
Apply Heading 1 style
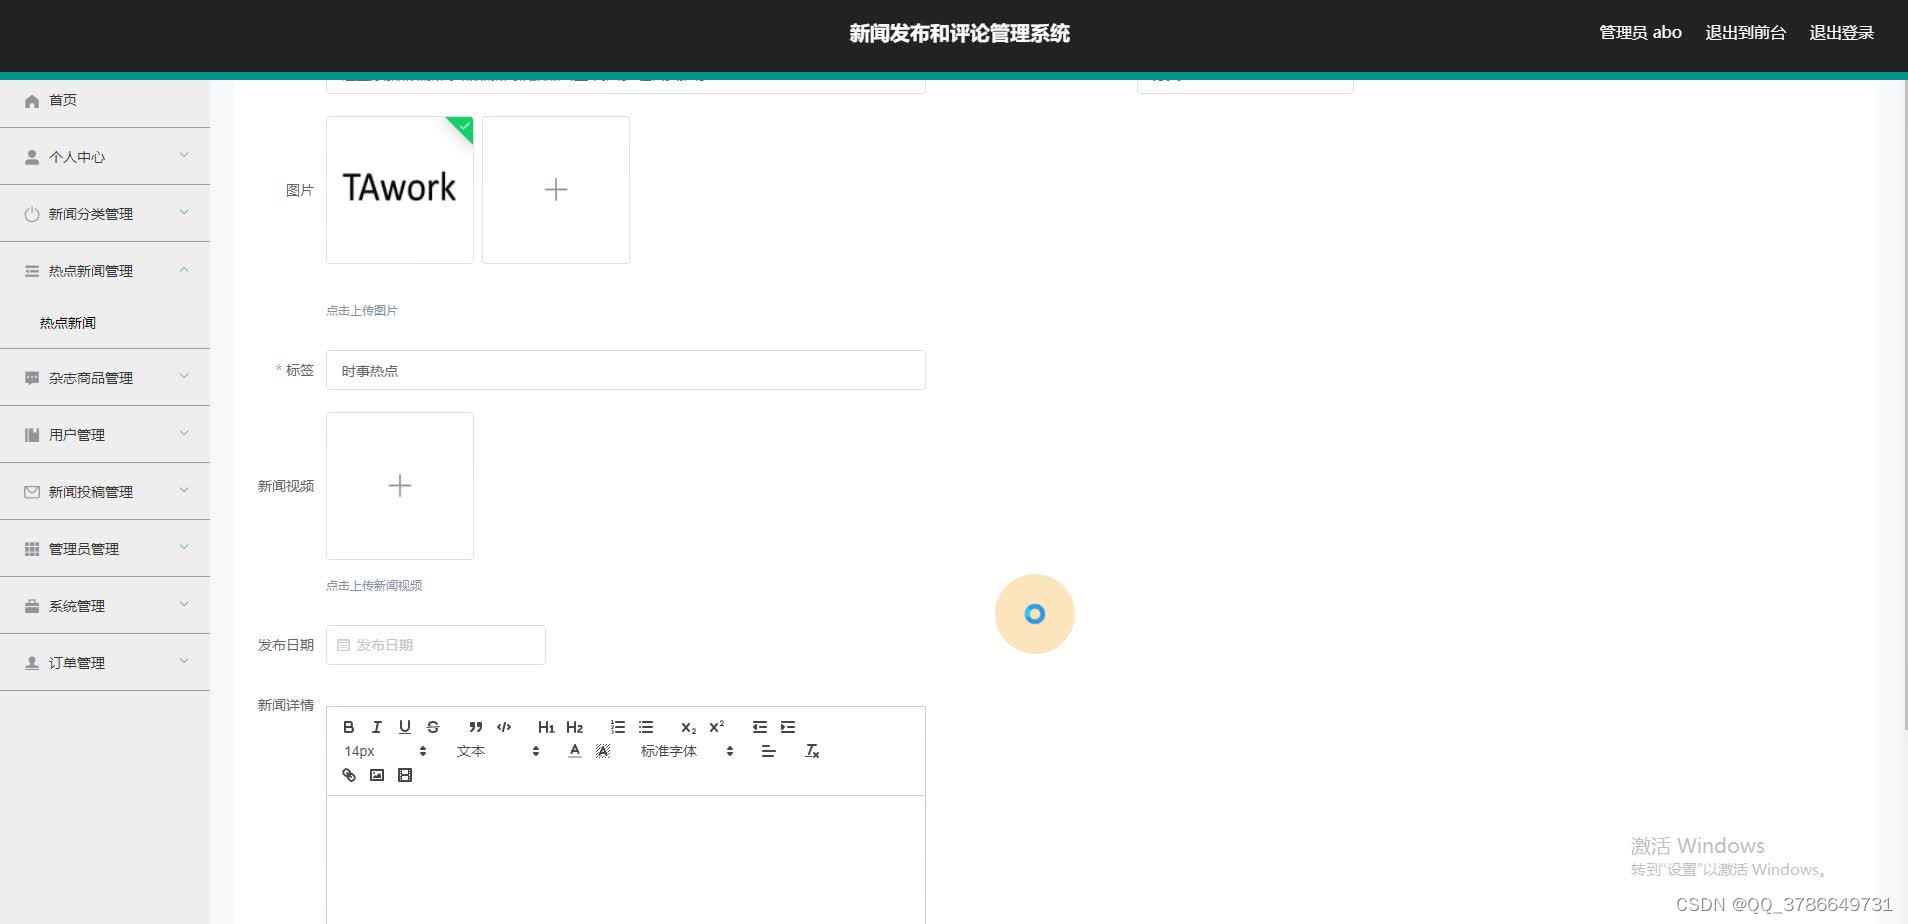click(x=546, y=727)
